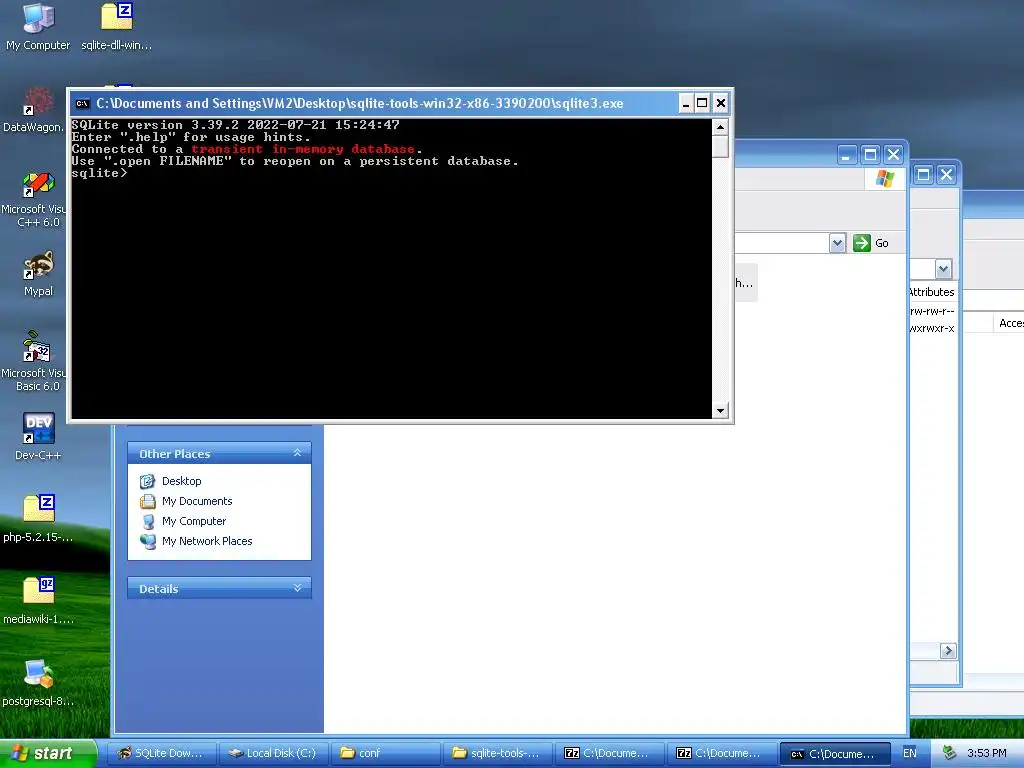1024x768 pixels.
Task: Click My Network Places icon in sidebar
Action: [x=148, y=541]
